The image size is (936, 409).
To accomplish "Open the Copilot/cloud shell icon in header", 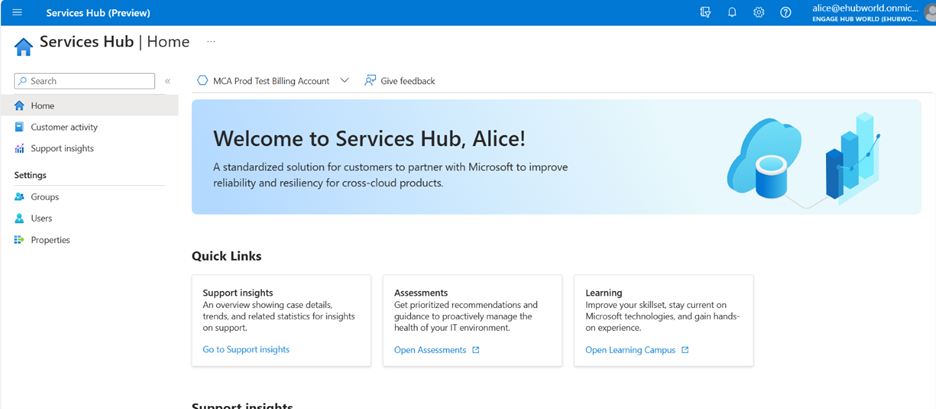I will [x=705, y=13].
